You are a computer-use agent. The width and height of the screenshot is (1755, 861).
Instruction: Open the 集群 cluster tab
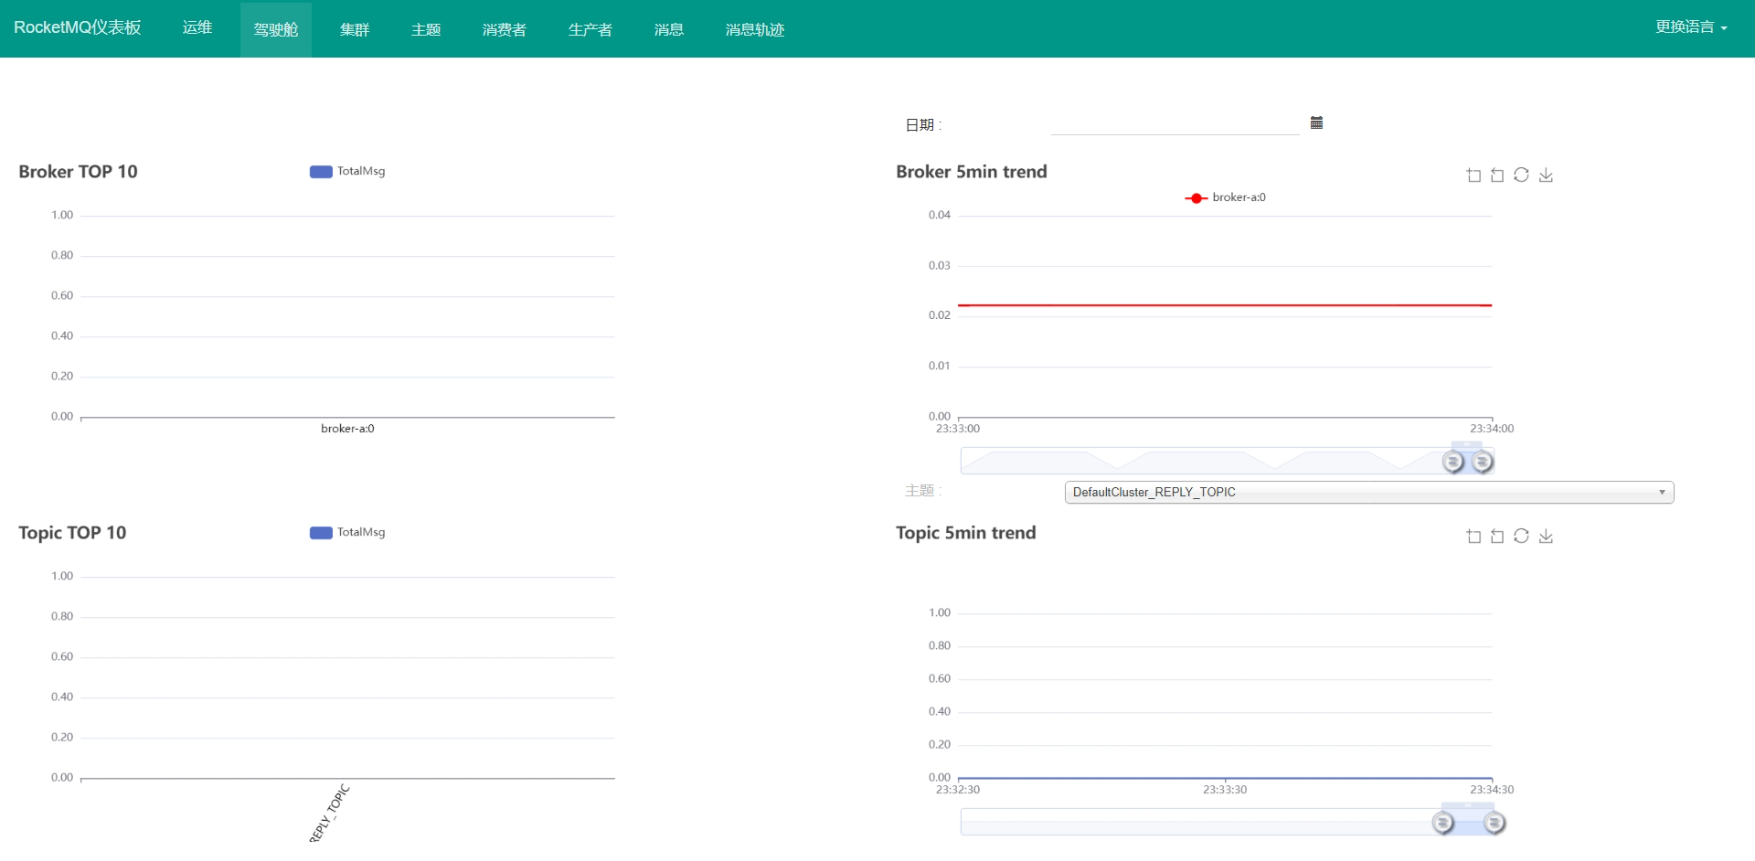point(355,29)
